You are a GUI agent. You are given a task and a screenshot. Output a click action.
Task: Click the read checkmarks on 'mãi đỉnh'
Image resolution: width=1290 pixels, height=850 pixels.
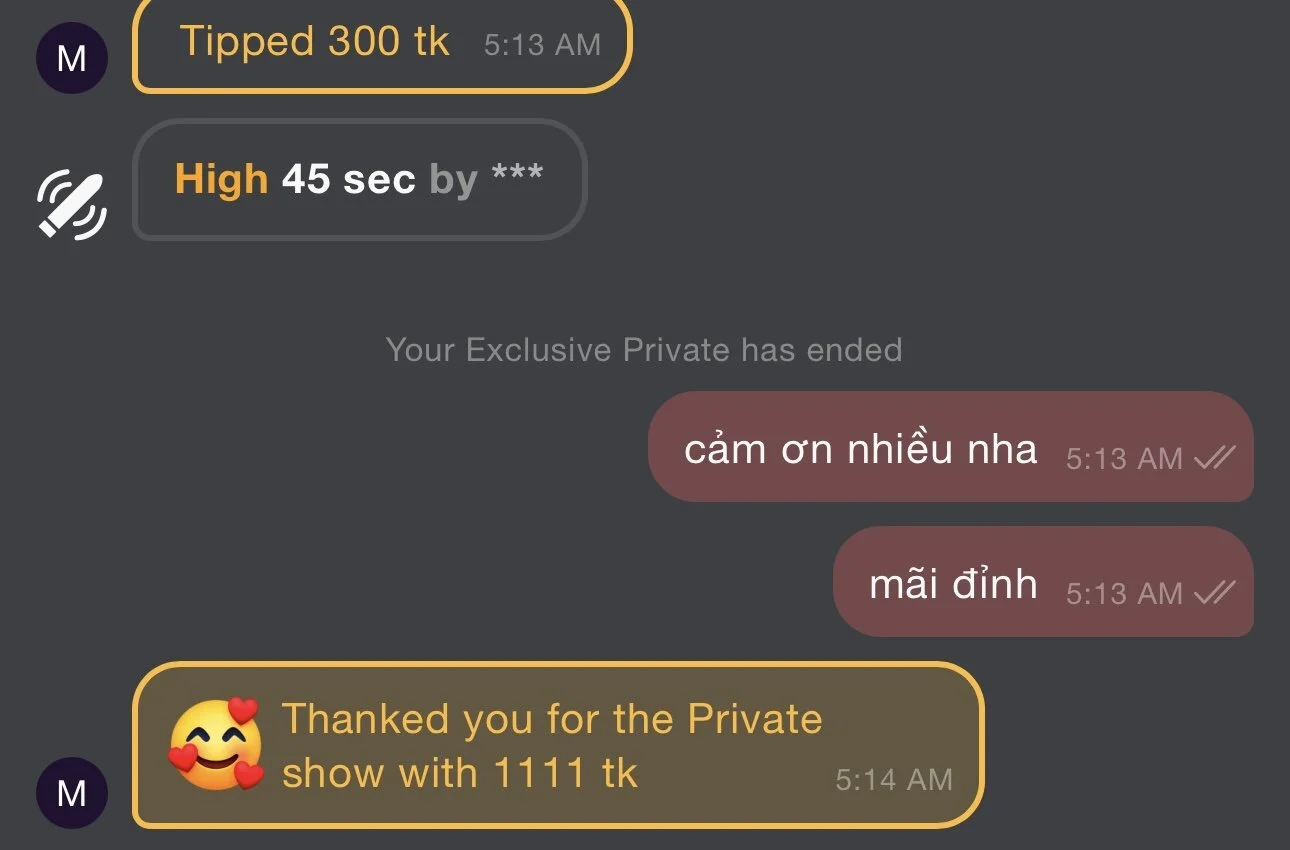click(1214, 593)
